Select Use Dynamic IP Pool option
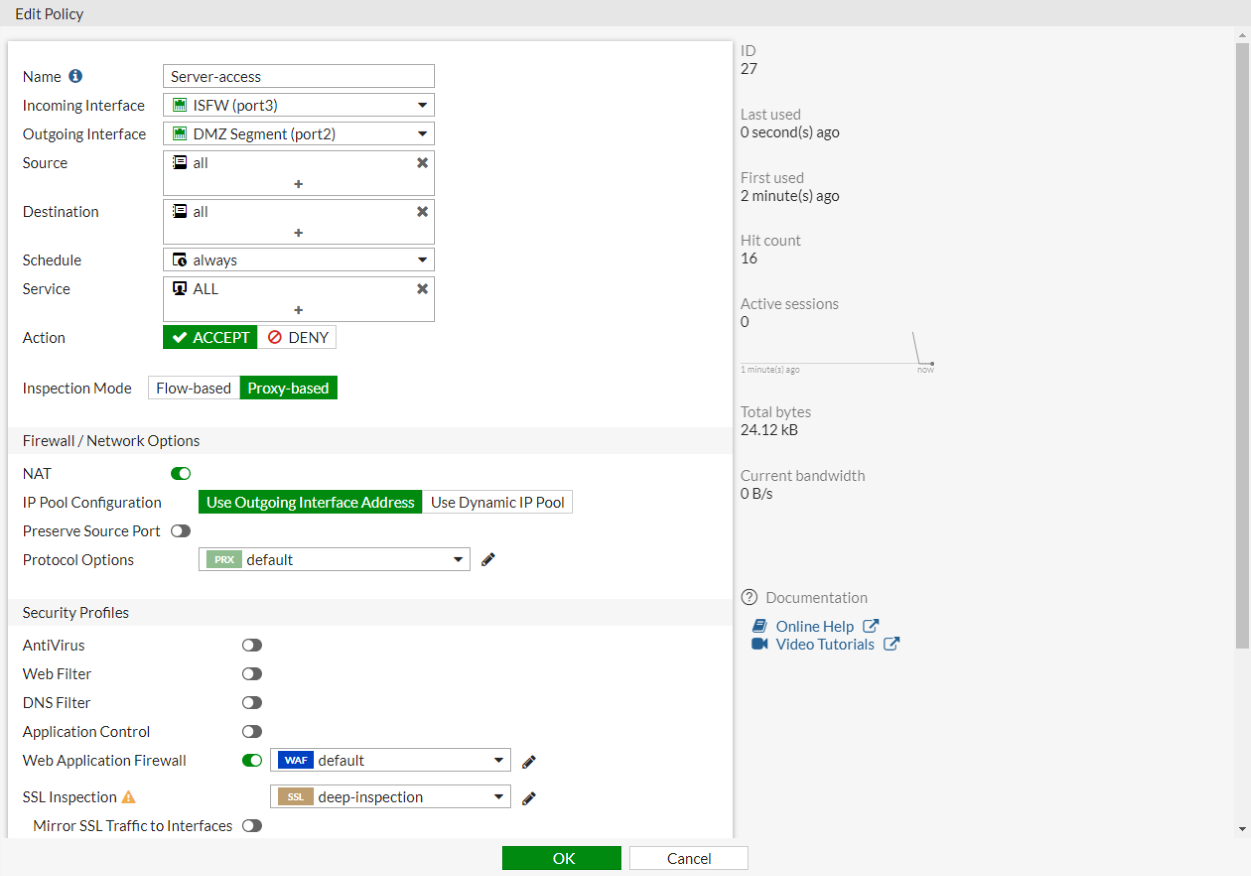1251x876 pixels. [498, 502]
